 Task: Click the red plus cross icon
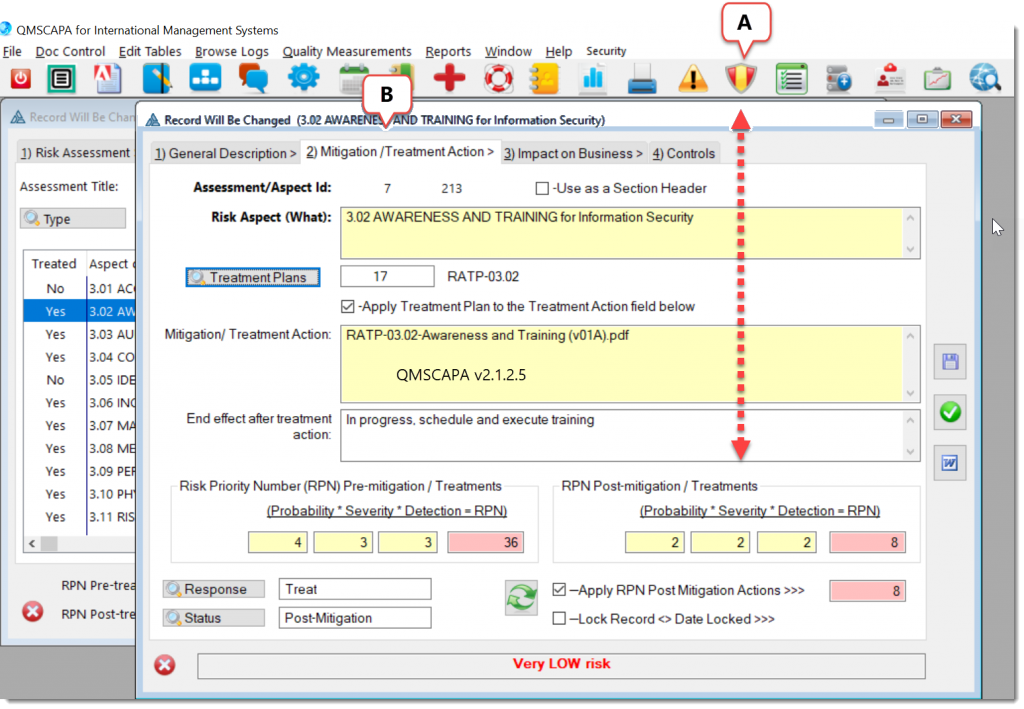pos(449,79)
